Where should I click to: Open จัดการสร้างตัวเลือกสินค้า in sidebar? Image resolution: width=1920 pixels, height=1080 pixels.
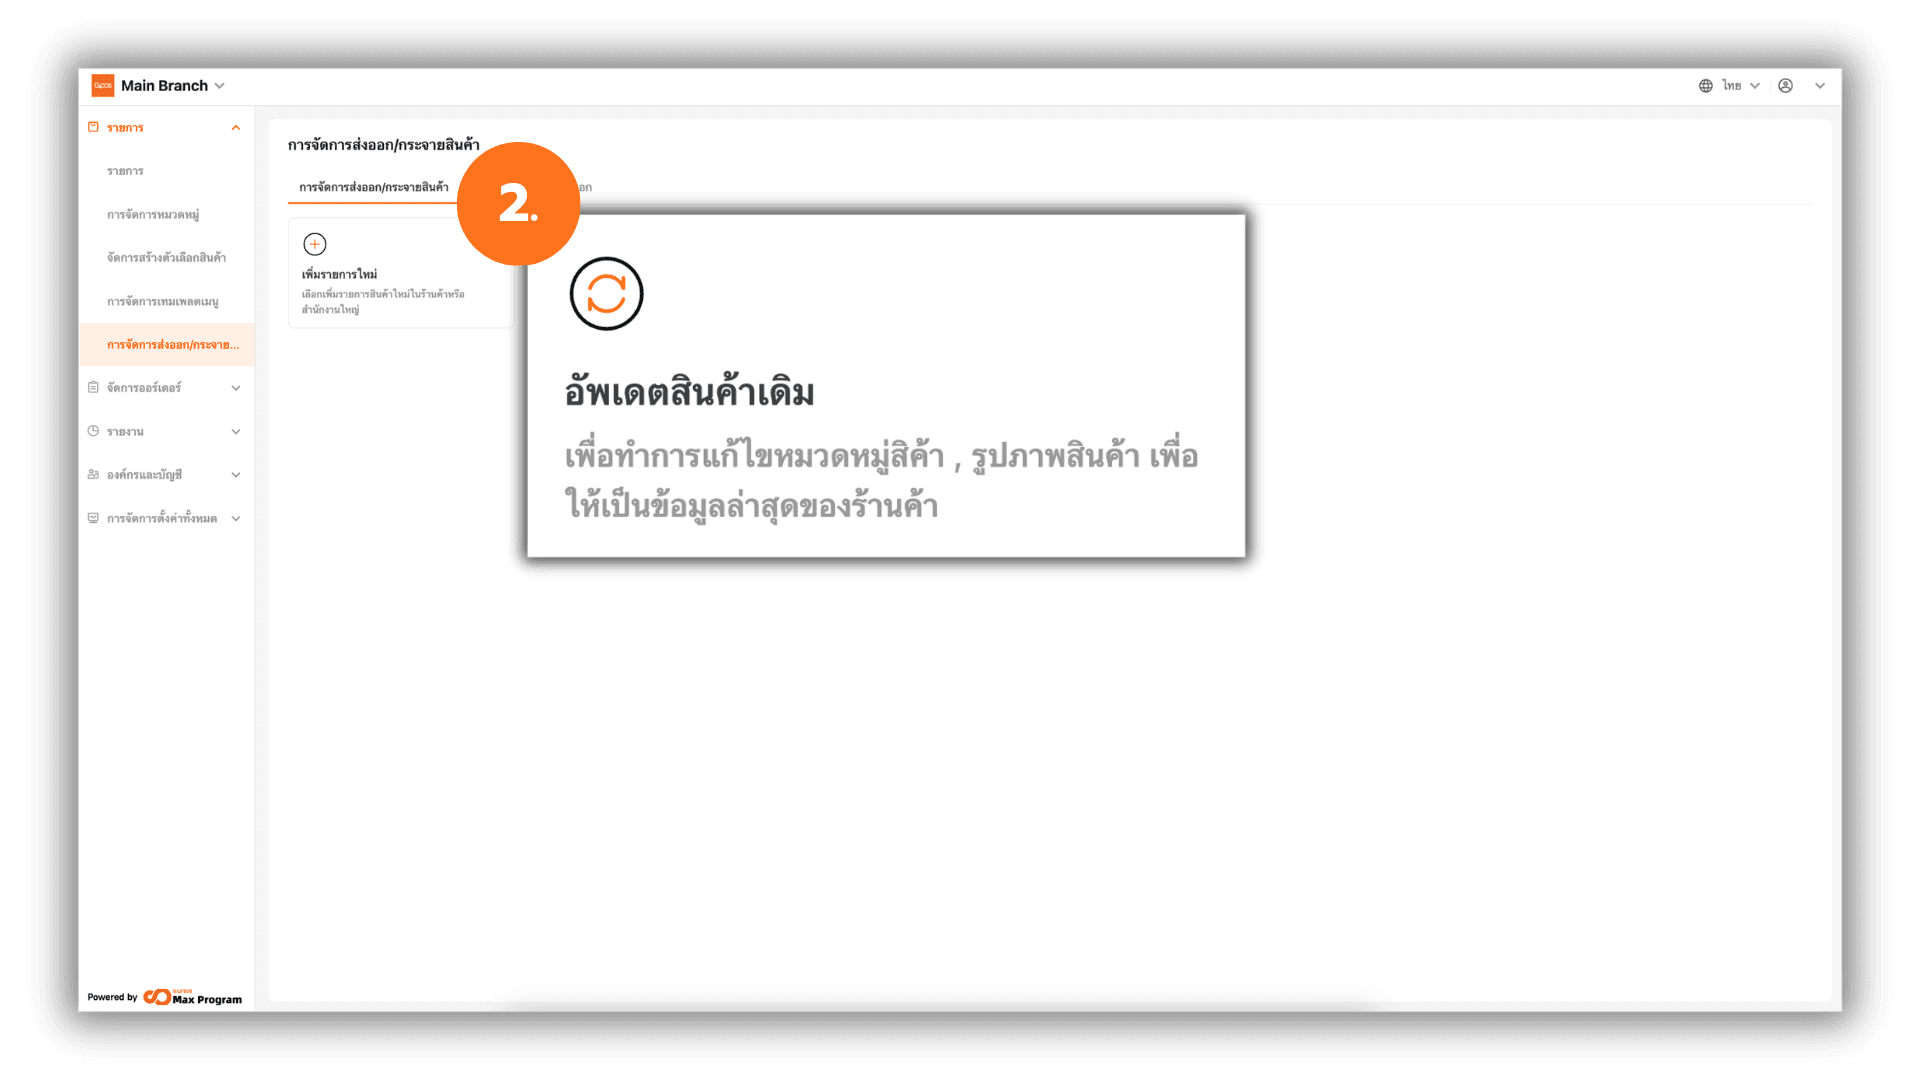(x=166, y=258)
